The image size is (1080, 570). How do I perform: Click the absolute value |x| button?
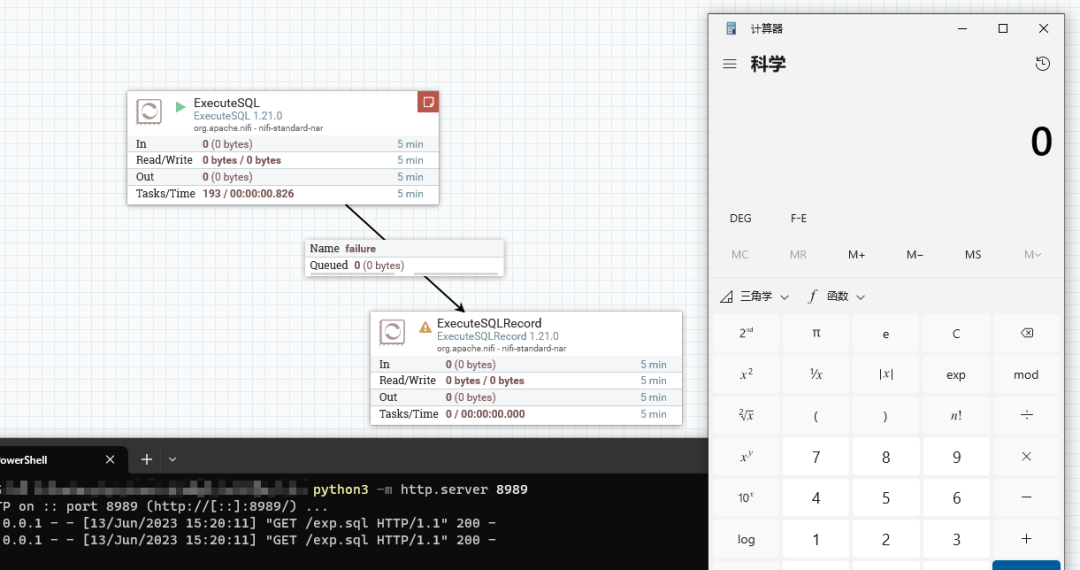[x=886, y=374]
